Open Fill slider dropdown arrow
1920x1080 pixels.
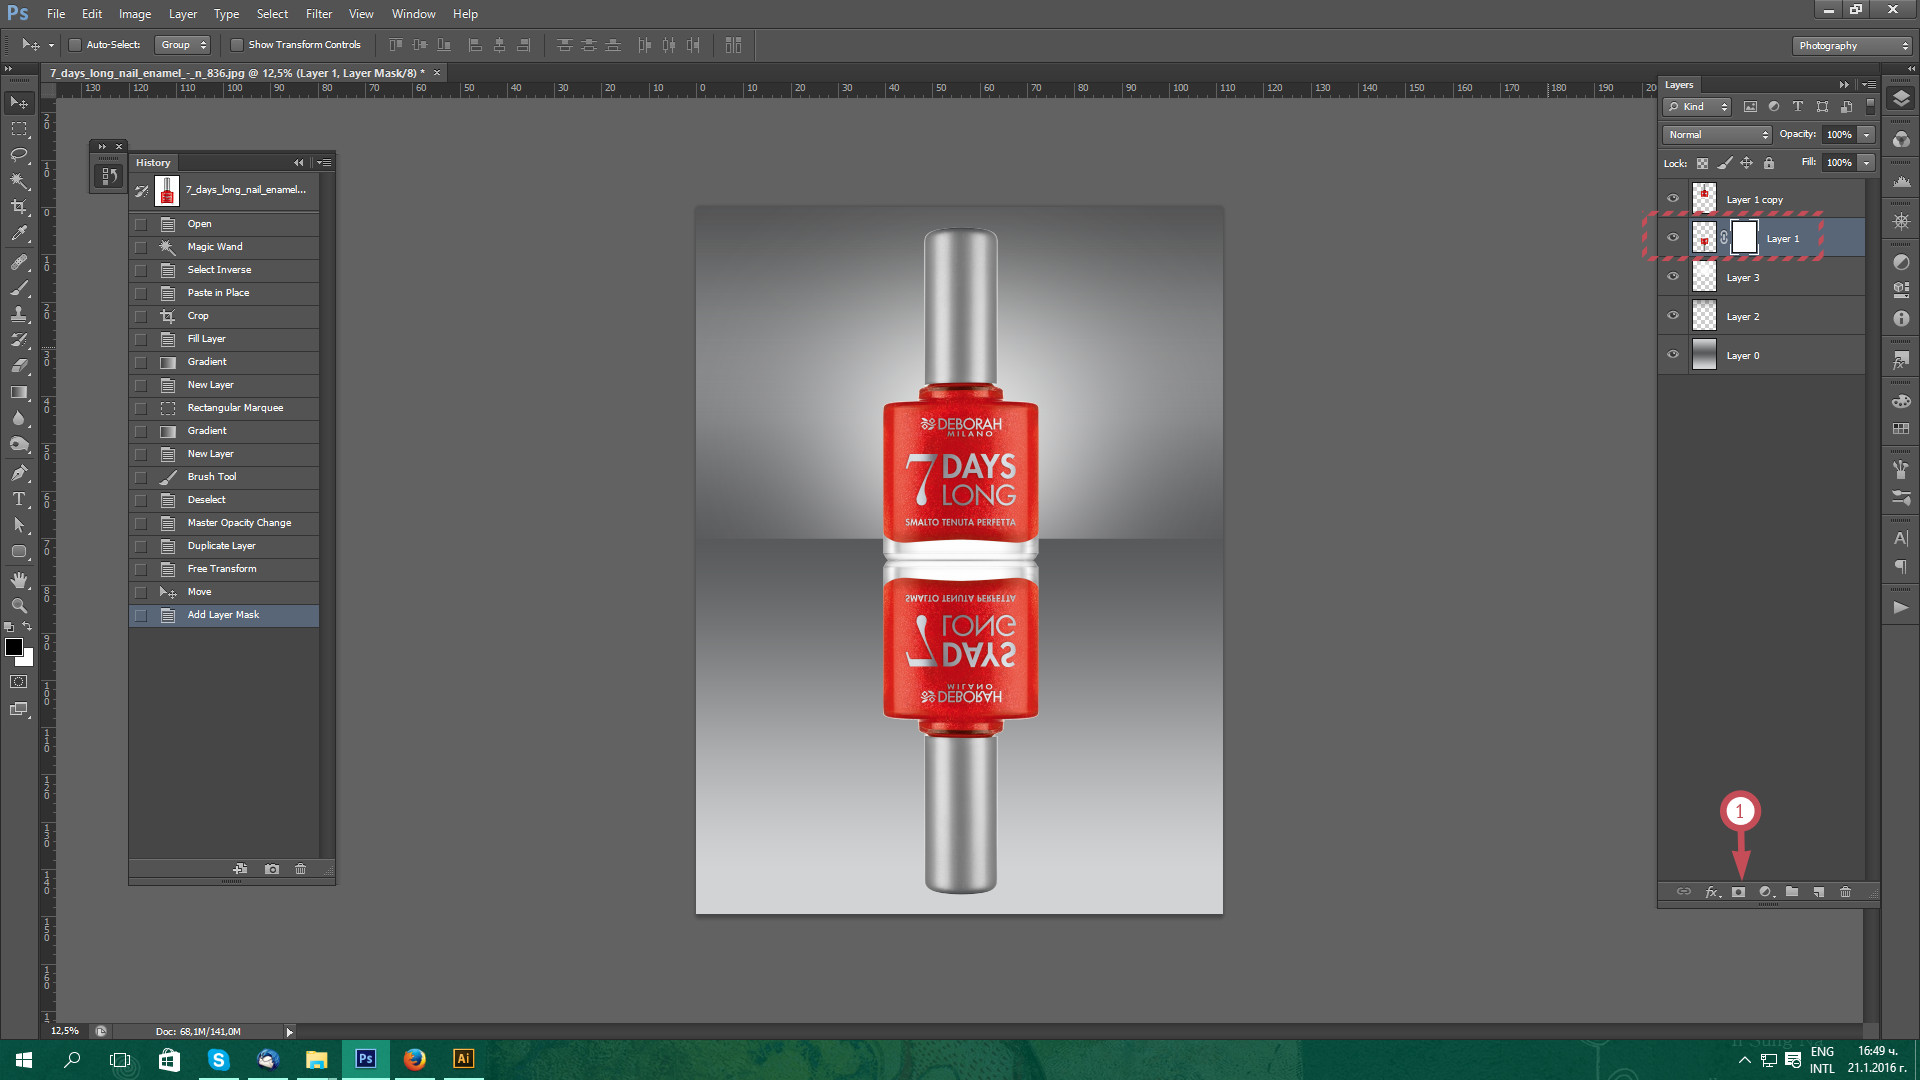(1867, 163)
